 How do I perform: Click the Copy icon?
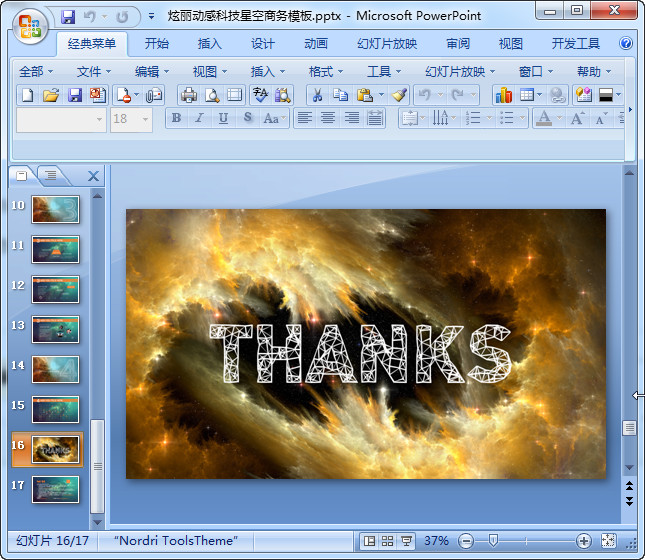click(x=341, y=95)
